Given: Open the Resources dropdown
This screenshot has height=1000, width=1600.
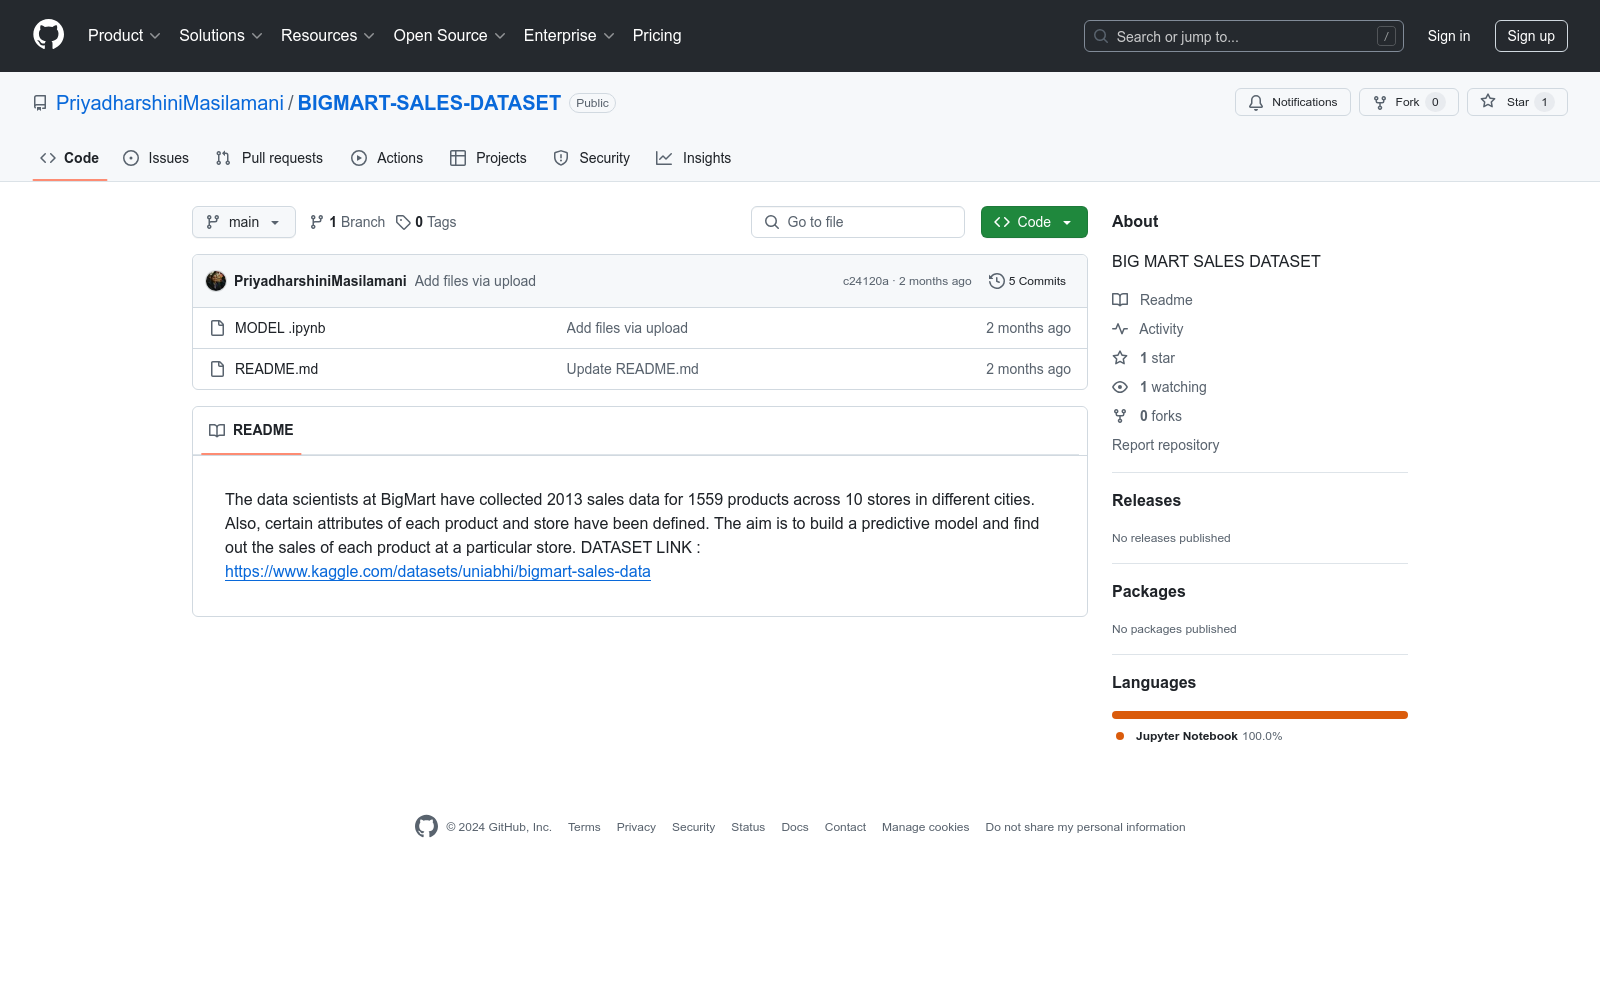Looking at the screenshot, I should 328,36.
